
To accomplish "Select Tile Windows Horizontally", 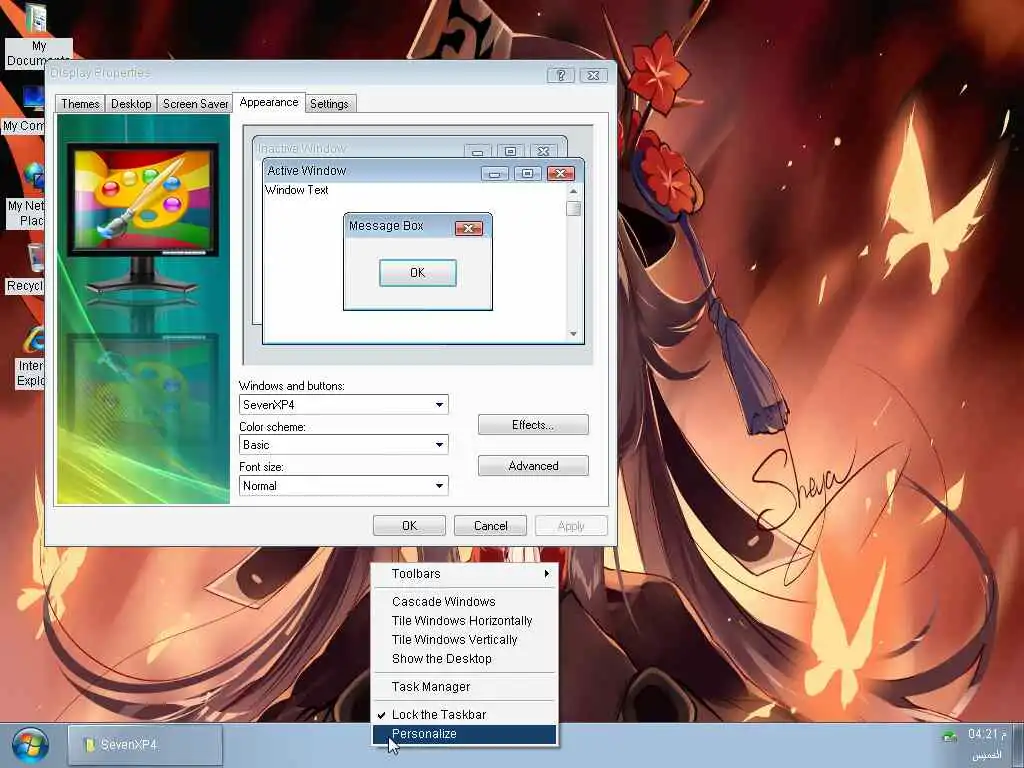I will [x=464, y=620].
